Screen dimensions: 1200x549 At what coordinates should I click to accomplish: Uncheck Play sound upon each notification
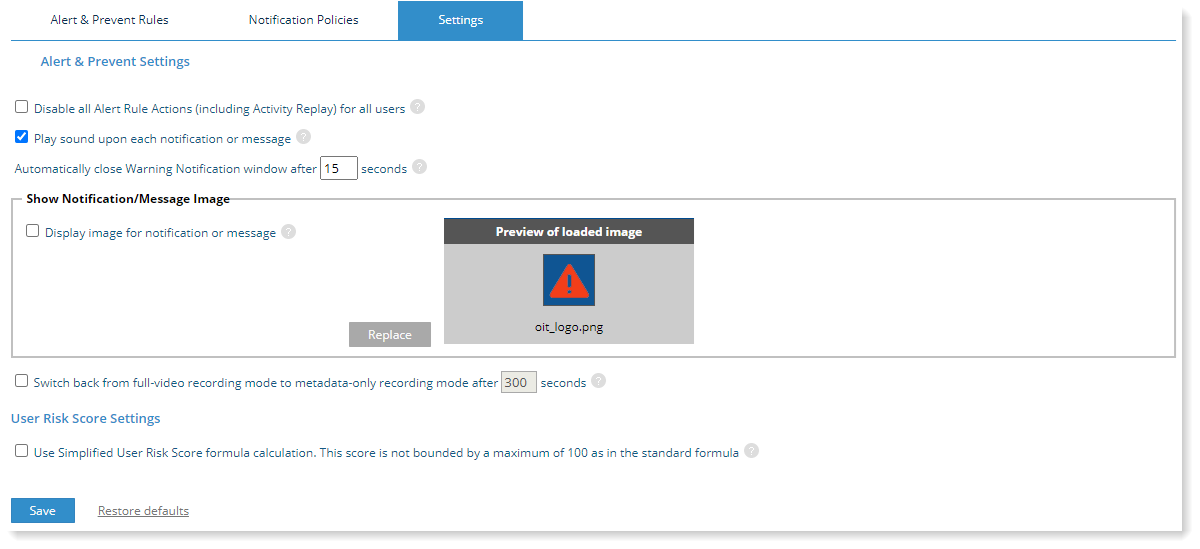(22, 137)
